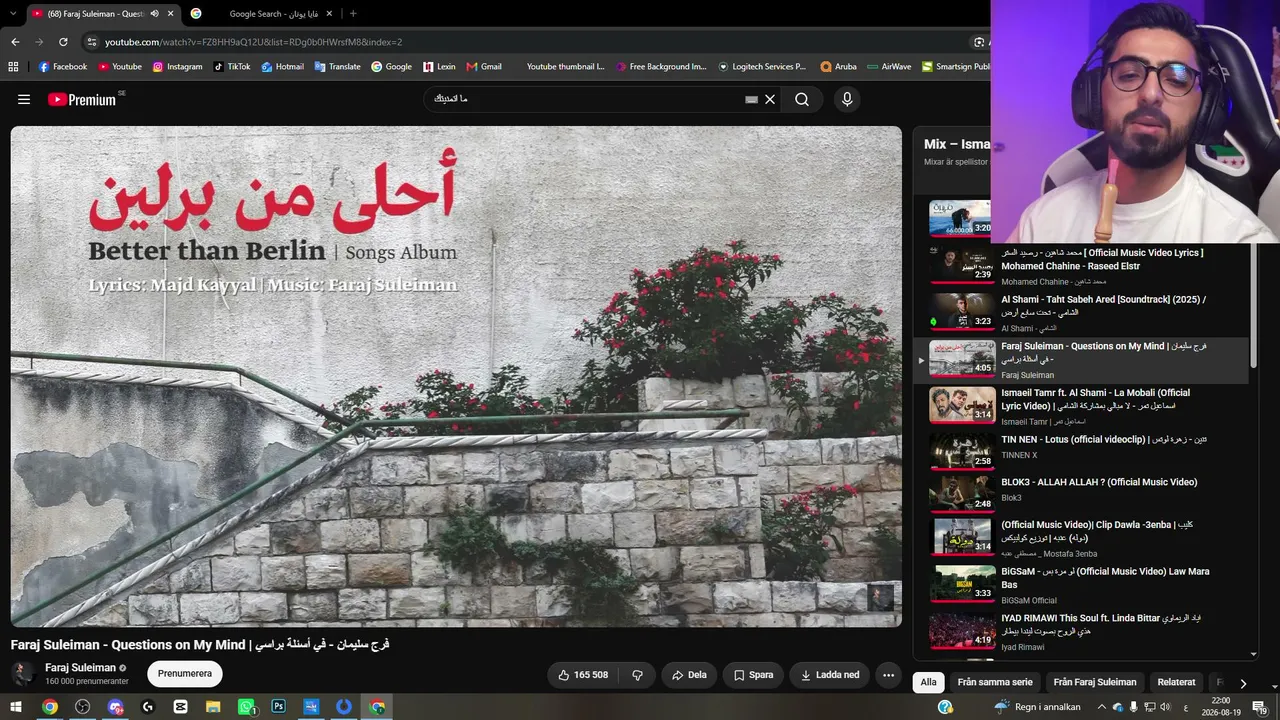The image size is (1280, 720).
Task: Open the Logitech Services bookmark
Action: [x=762, y=67]
